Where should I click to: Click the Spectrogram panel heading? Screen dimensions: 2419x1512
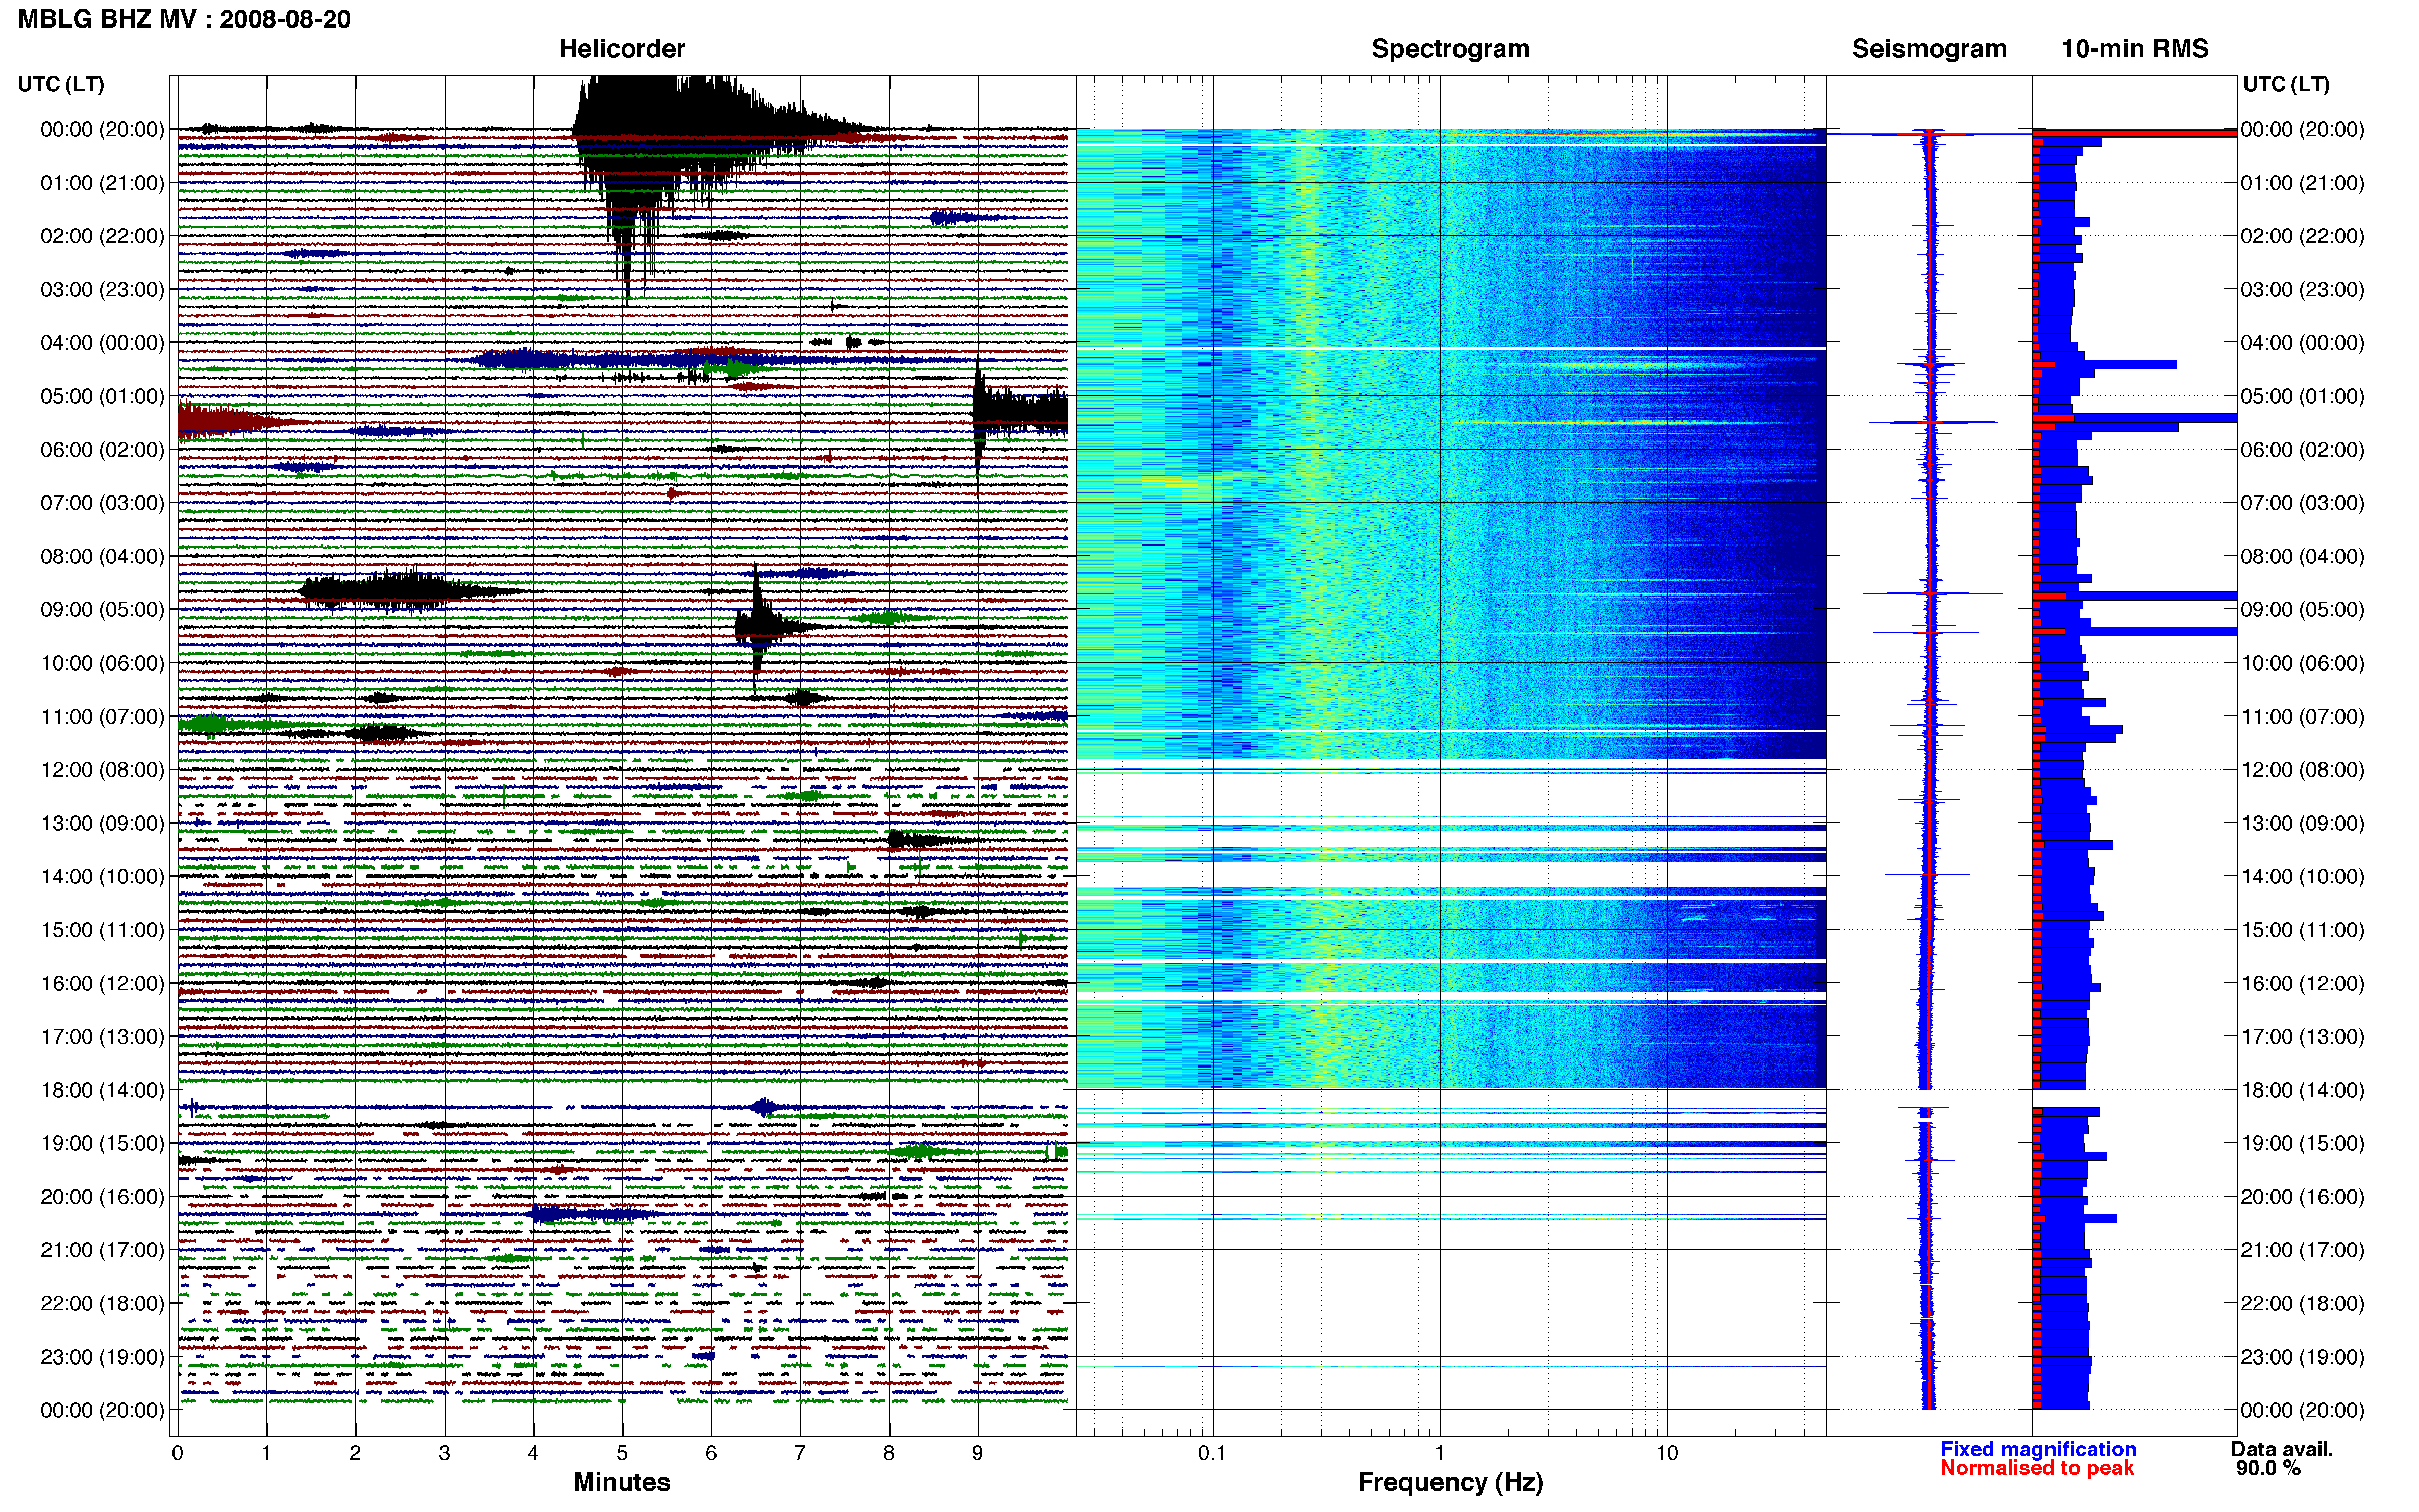1450,48
